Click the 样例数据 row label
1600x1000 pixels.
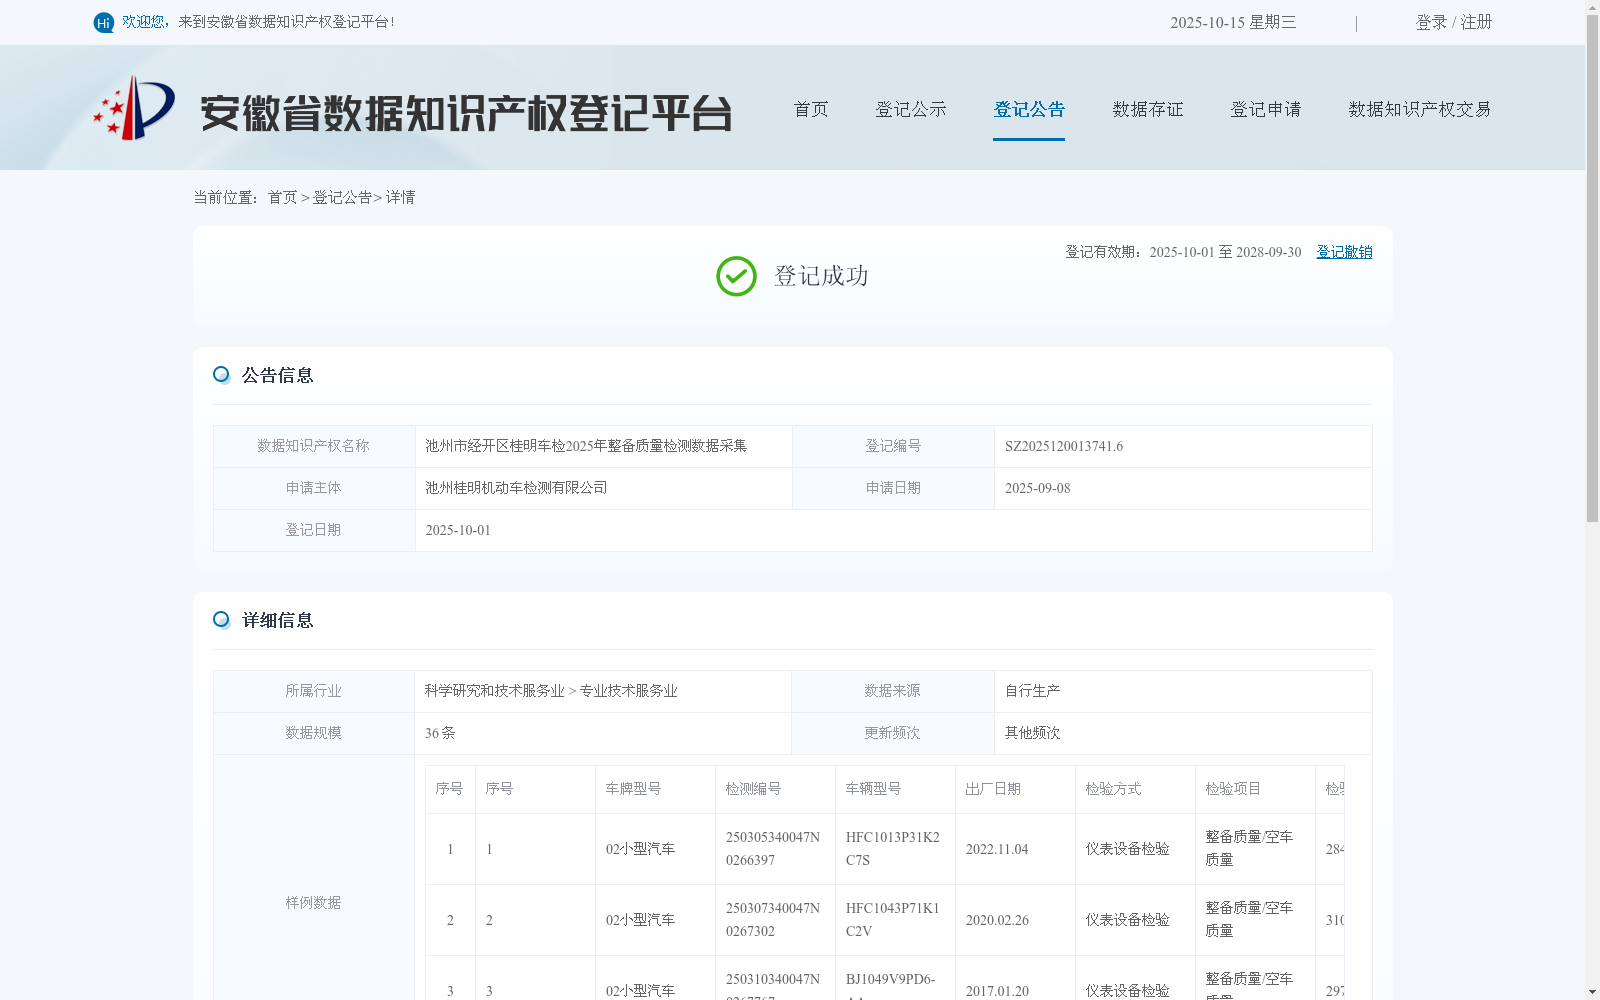point(313,903)
